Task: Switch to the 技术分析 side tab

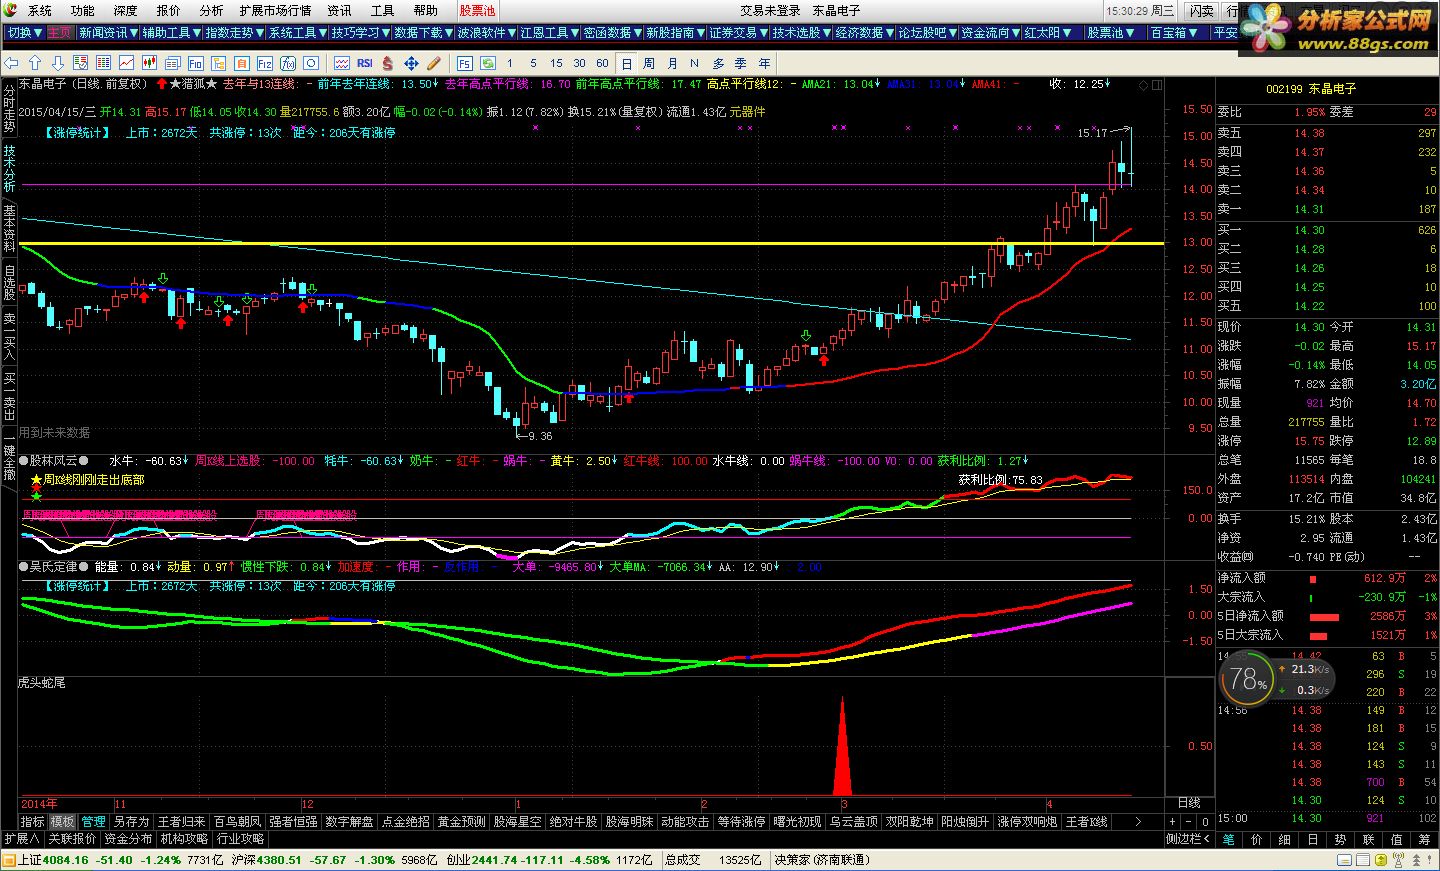Action: click(x=9, y=168)
